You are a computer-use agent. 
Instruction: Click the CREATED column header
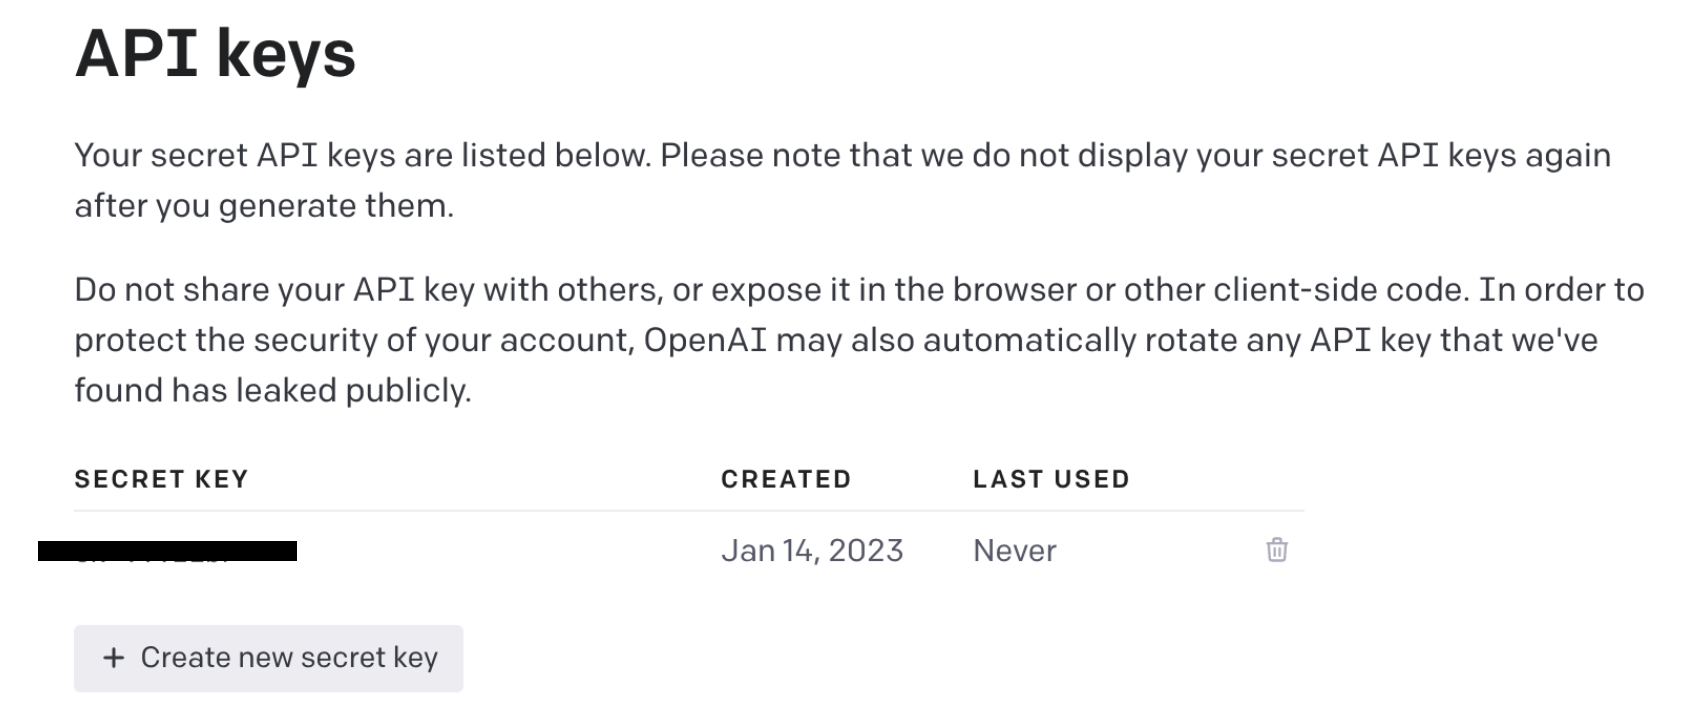click(786, 479)
